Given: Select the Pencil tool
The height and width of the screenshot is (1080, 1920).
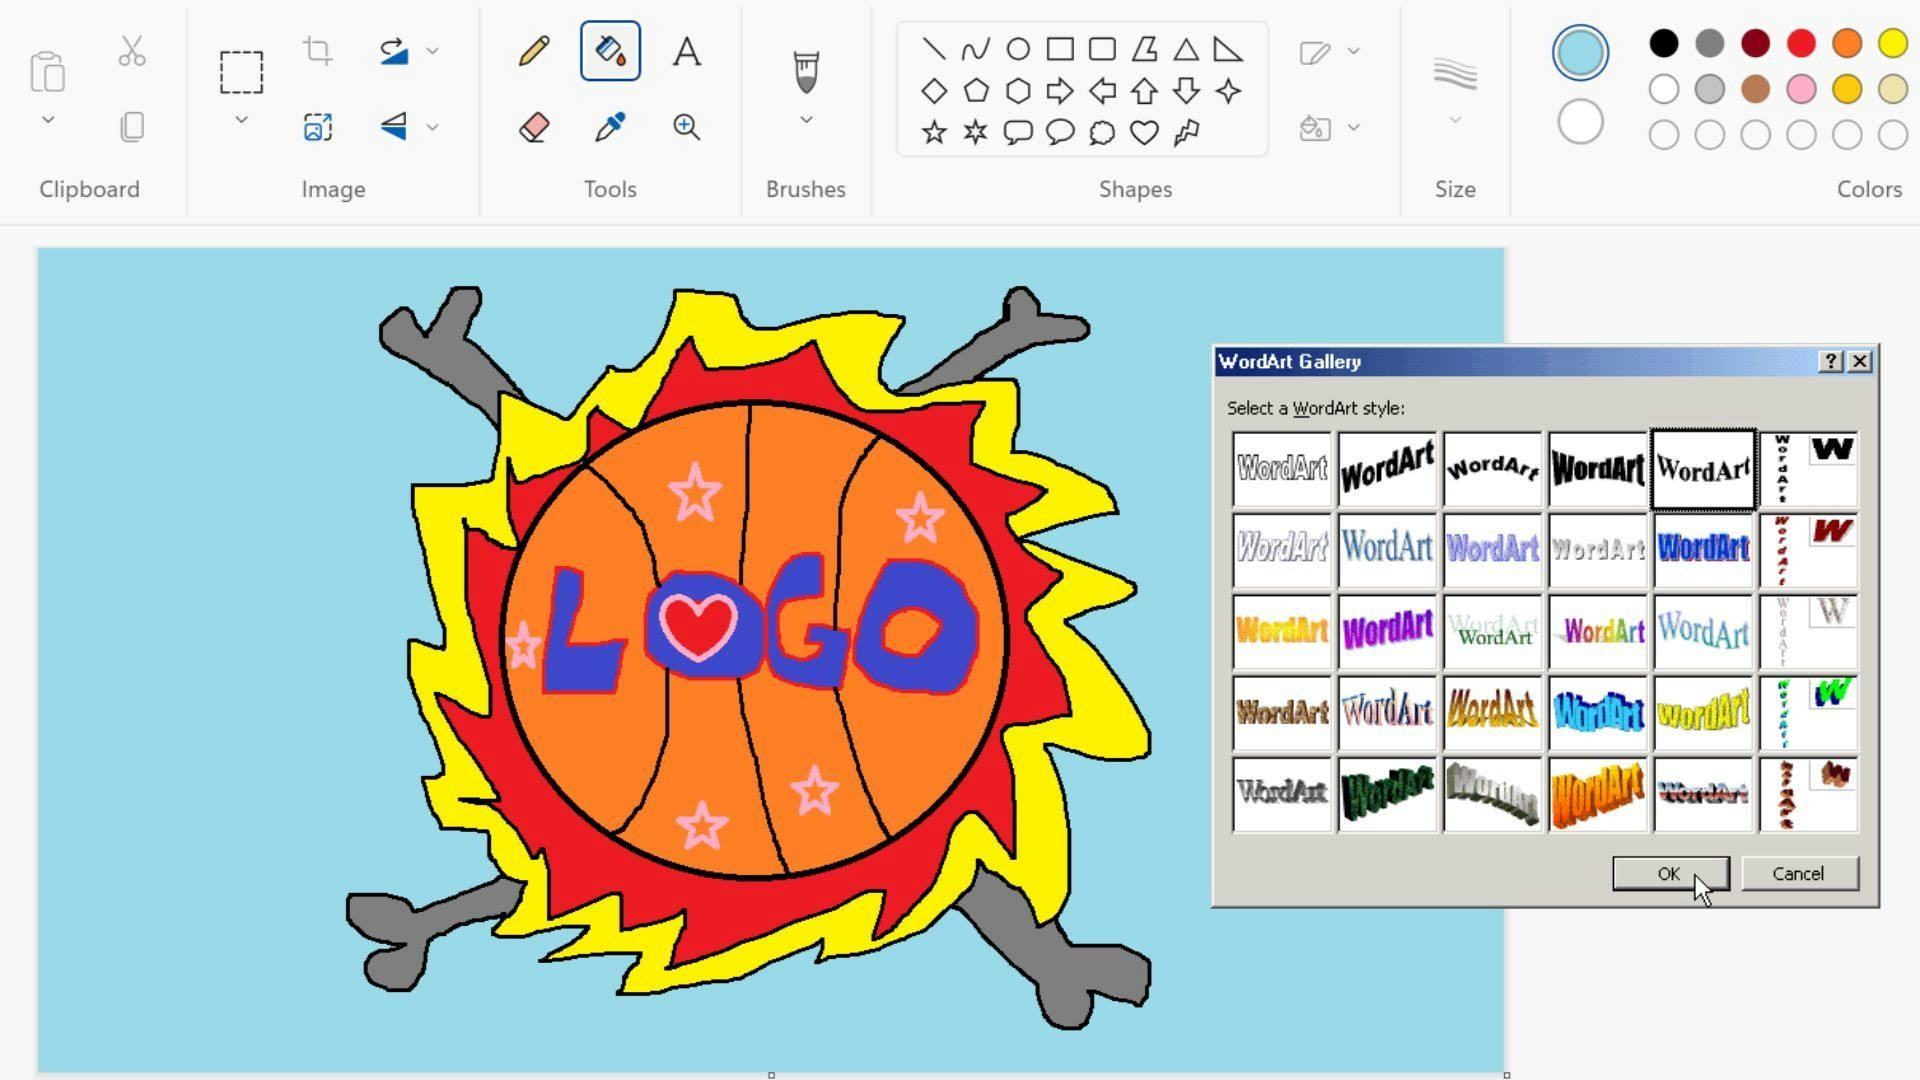Looking at the screenshot, I should point(534,51).
